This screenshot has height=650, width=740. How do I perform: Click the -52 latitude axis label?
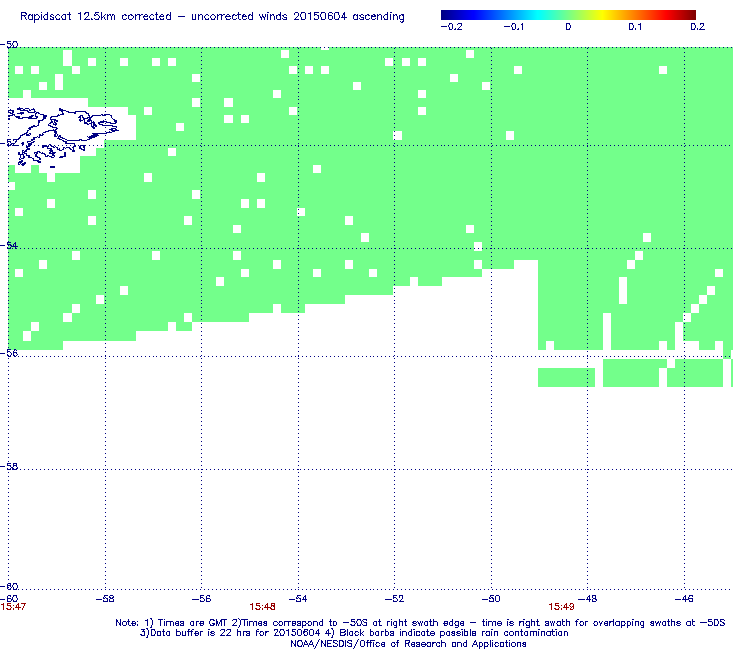tap(9, 143)
